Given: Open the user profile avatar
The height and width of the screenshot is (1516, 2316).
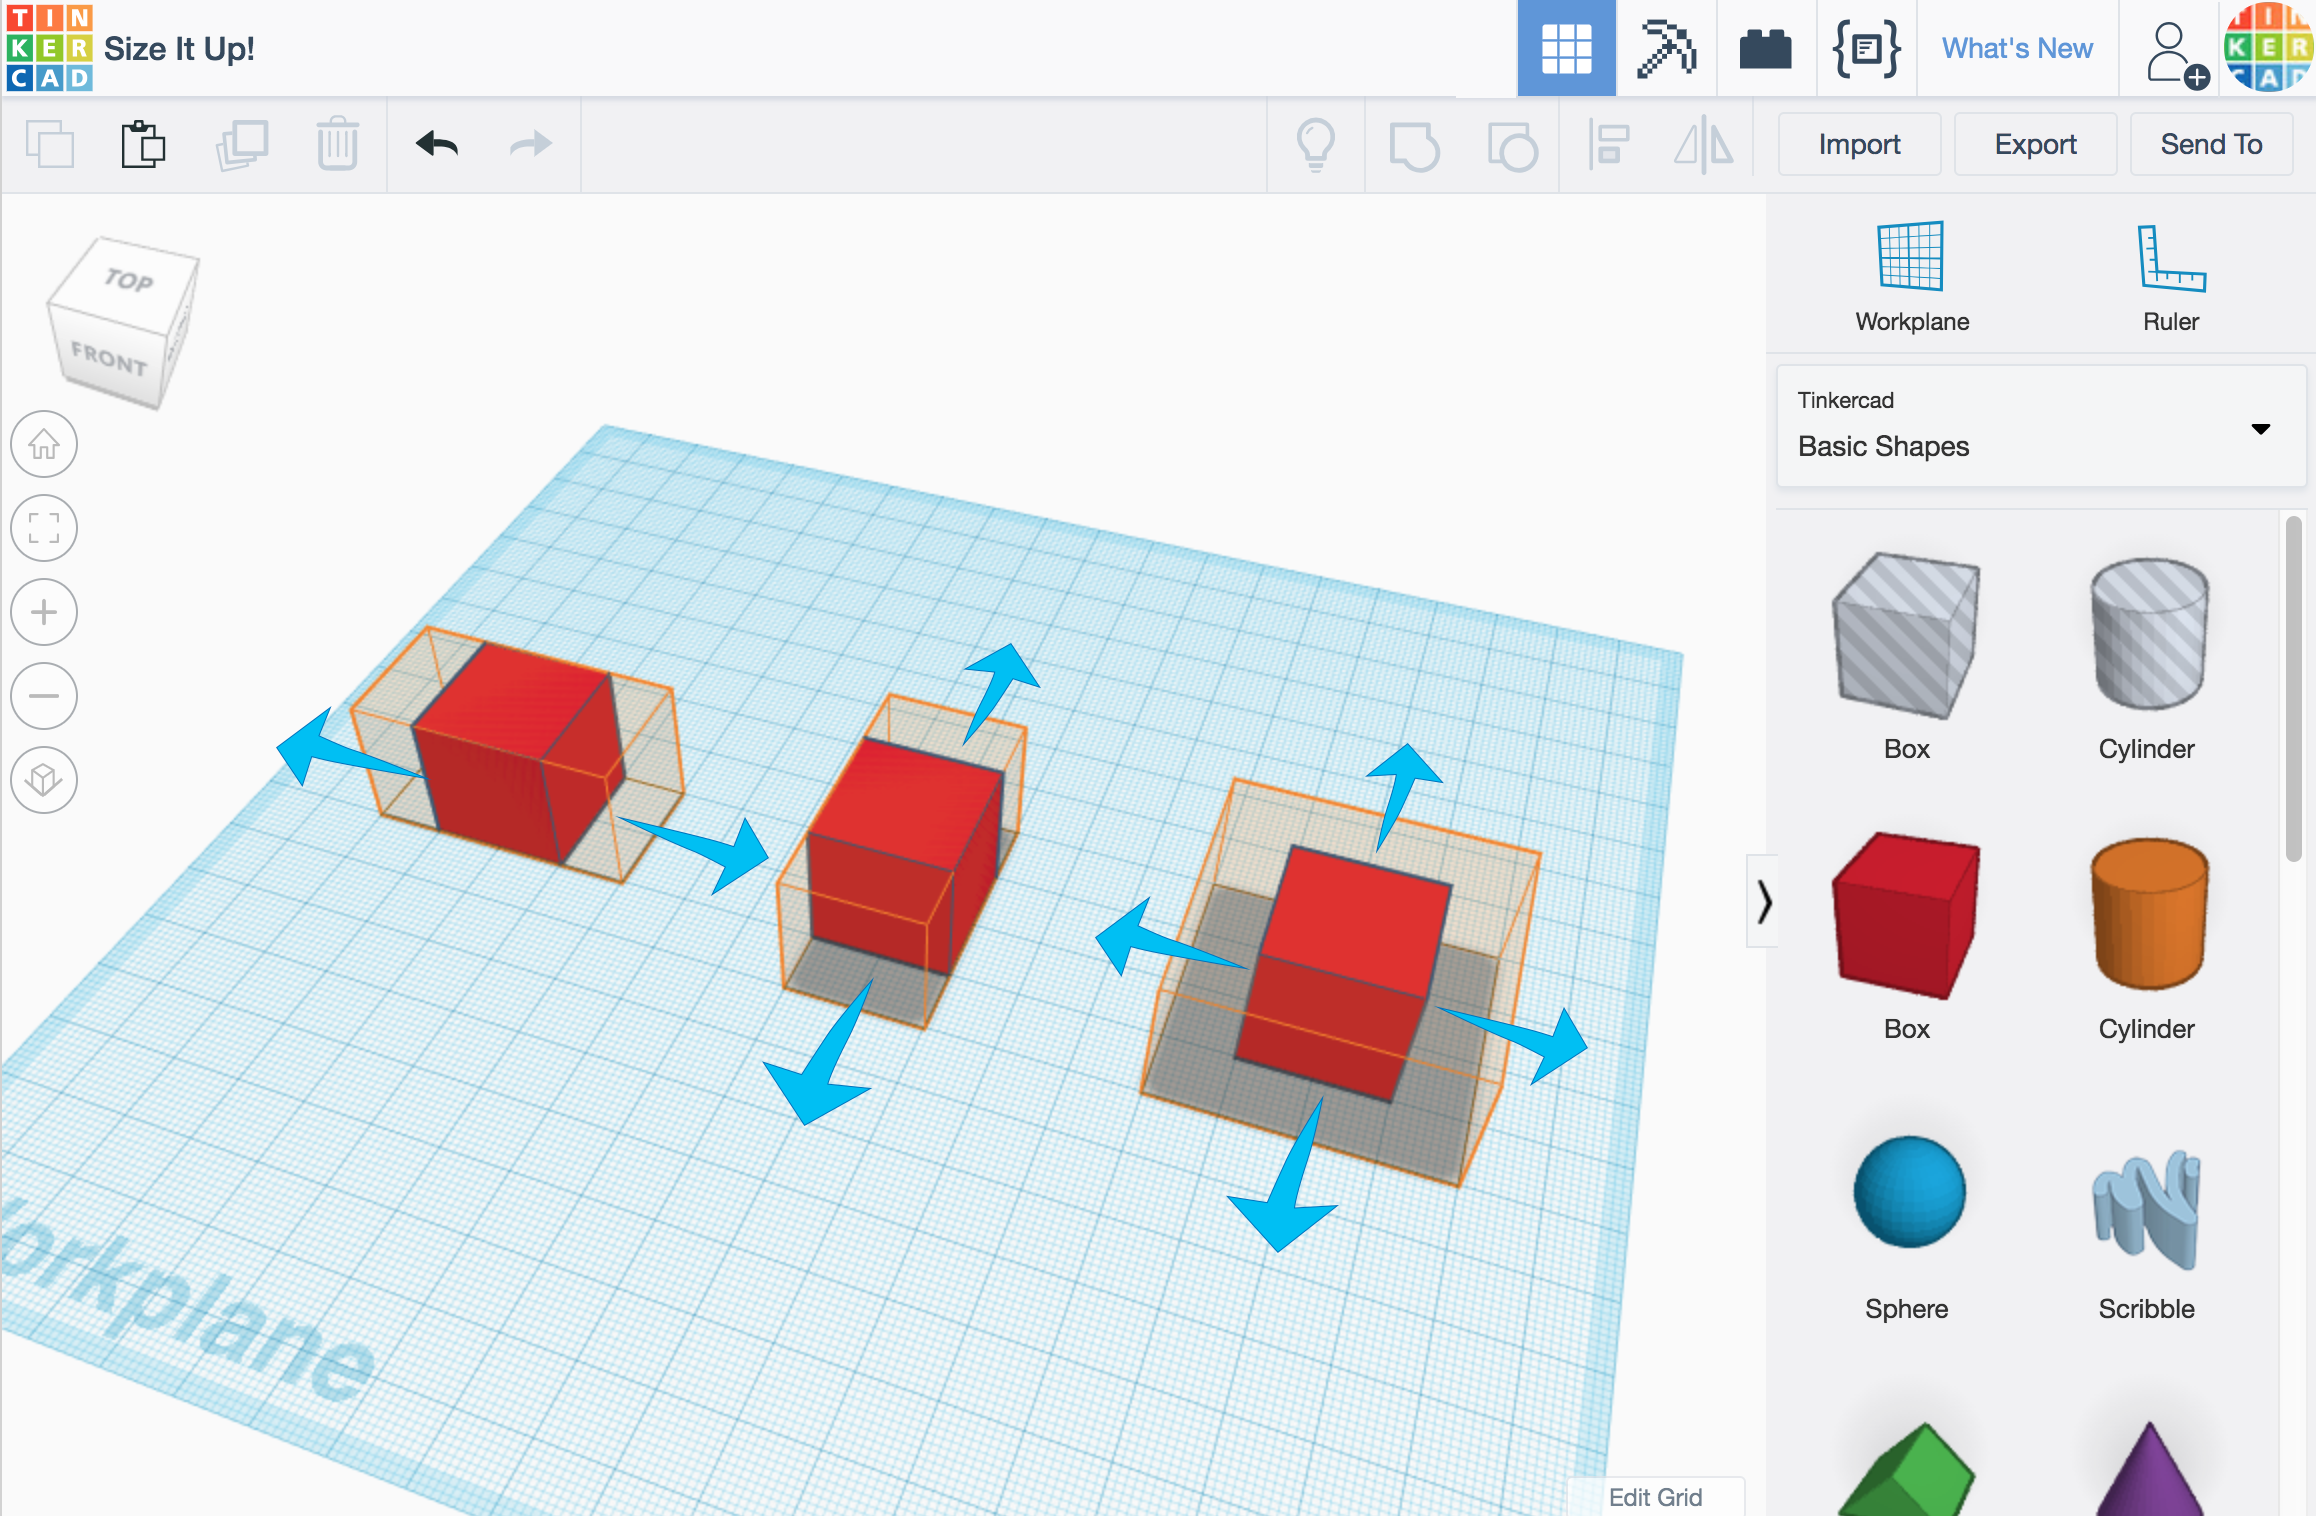Looking at the screenshot, I should [2268, 48].
